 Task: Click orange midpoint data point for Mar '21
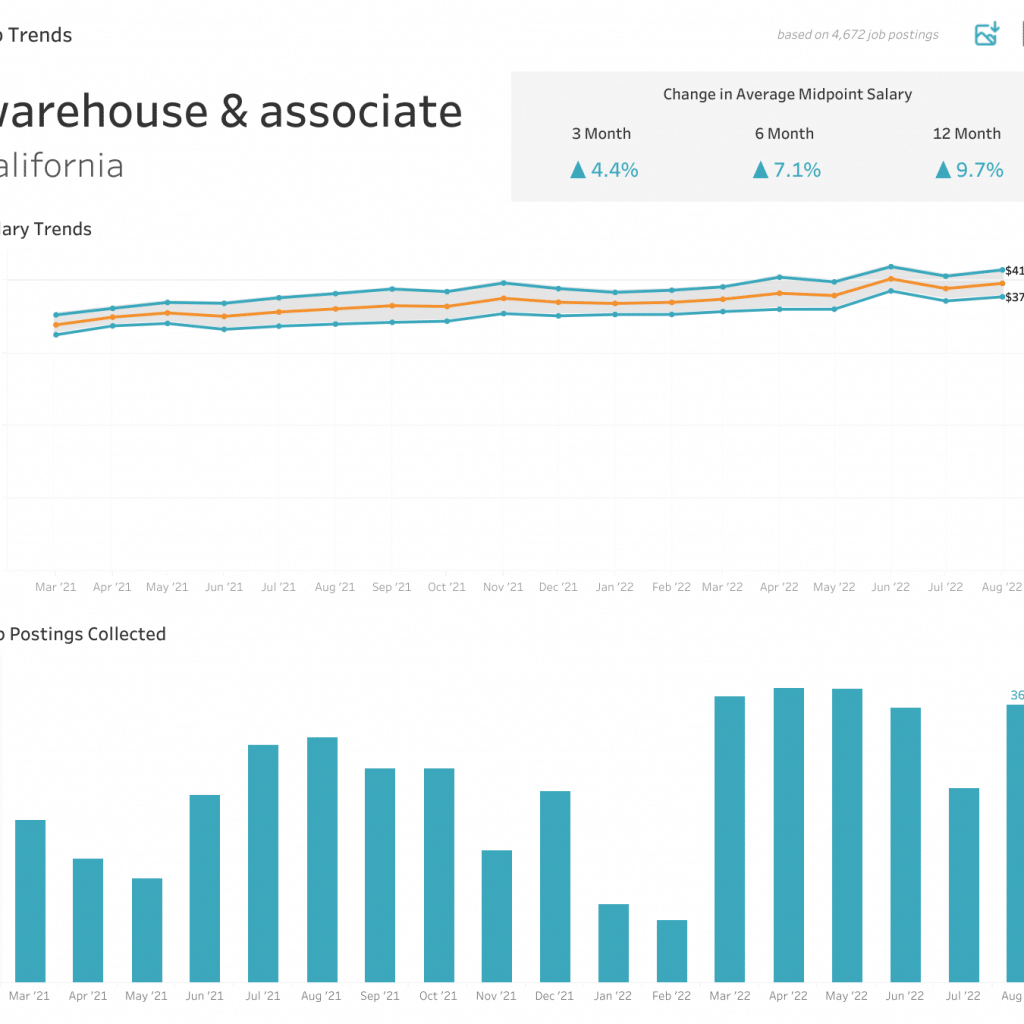pyautogui.click(x=56, y=325)
